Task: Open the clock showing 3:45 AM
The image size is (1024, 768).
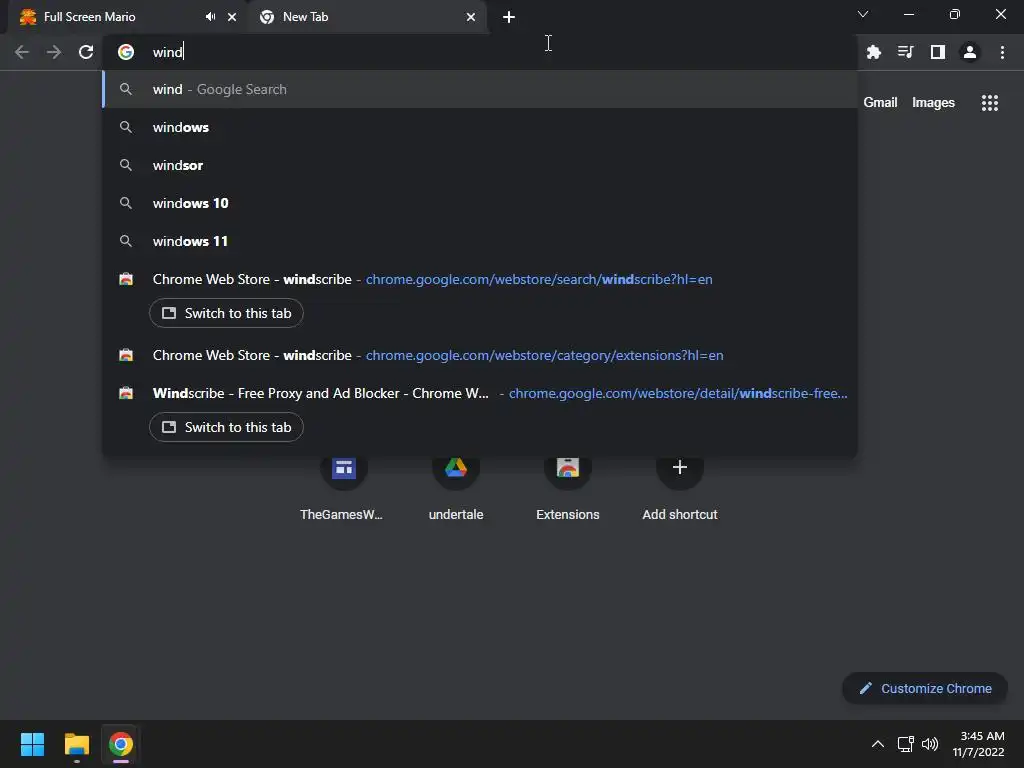Action: 979,744
